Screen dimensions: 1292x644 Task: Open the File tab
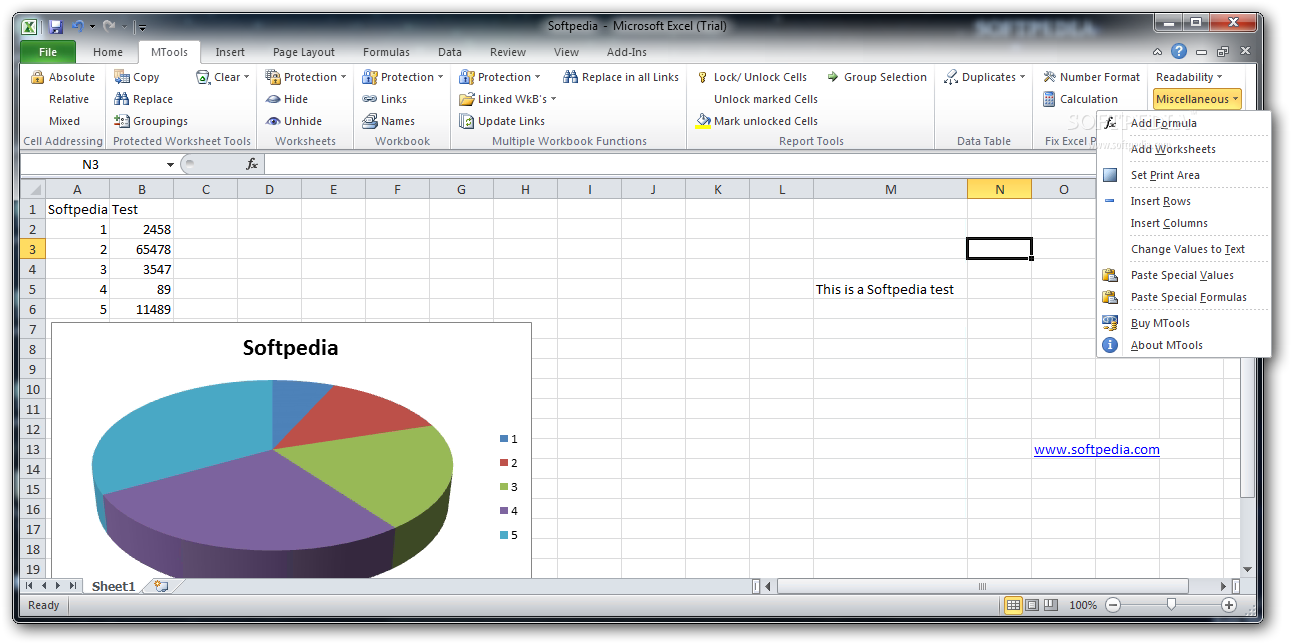48,52
